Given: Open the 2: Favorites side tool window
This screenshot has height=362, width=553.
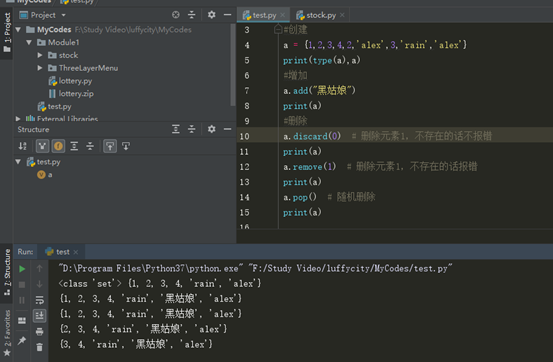Looking at the screenshot, I should point(7,333).
